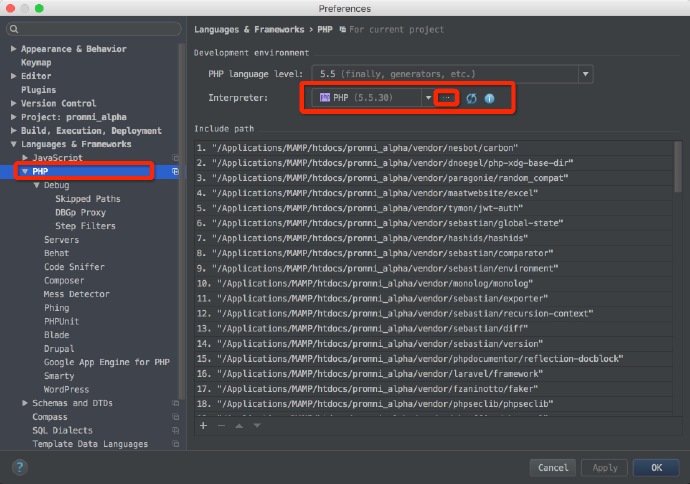This screenshot has height=484, width=690.
Task: Click PHP icon in interpreter combo
Action: click(x=325, y=98)
